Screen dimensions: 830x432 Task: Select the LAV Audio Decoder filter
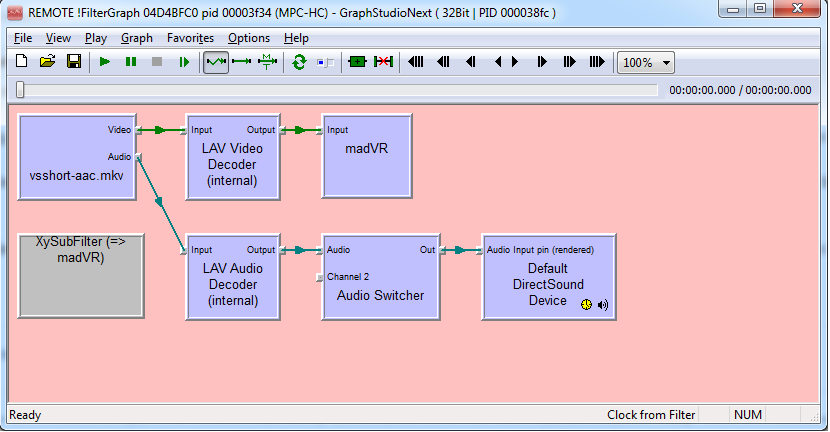[232, 277]
